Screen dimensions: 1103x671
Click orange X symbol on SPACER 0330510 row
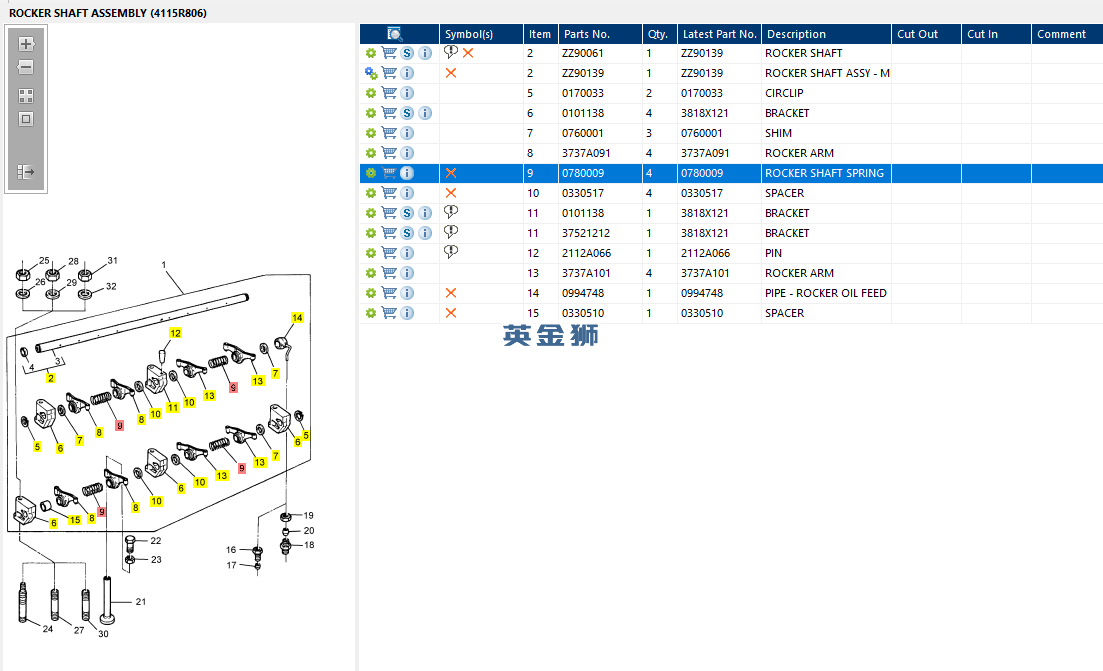coord(451,313)
